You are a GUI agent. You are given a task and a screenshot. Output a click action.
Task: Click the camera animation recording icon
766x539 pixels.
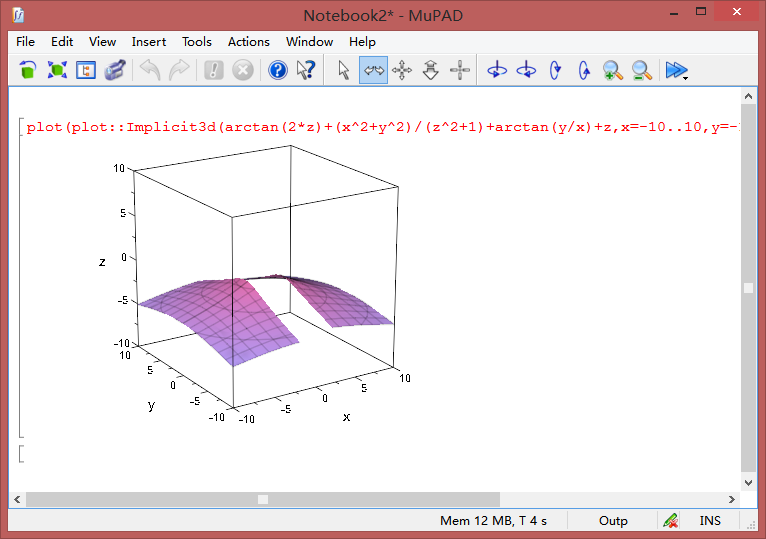click(x=115, y=70)
